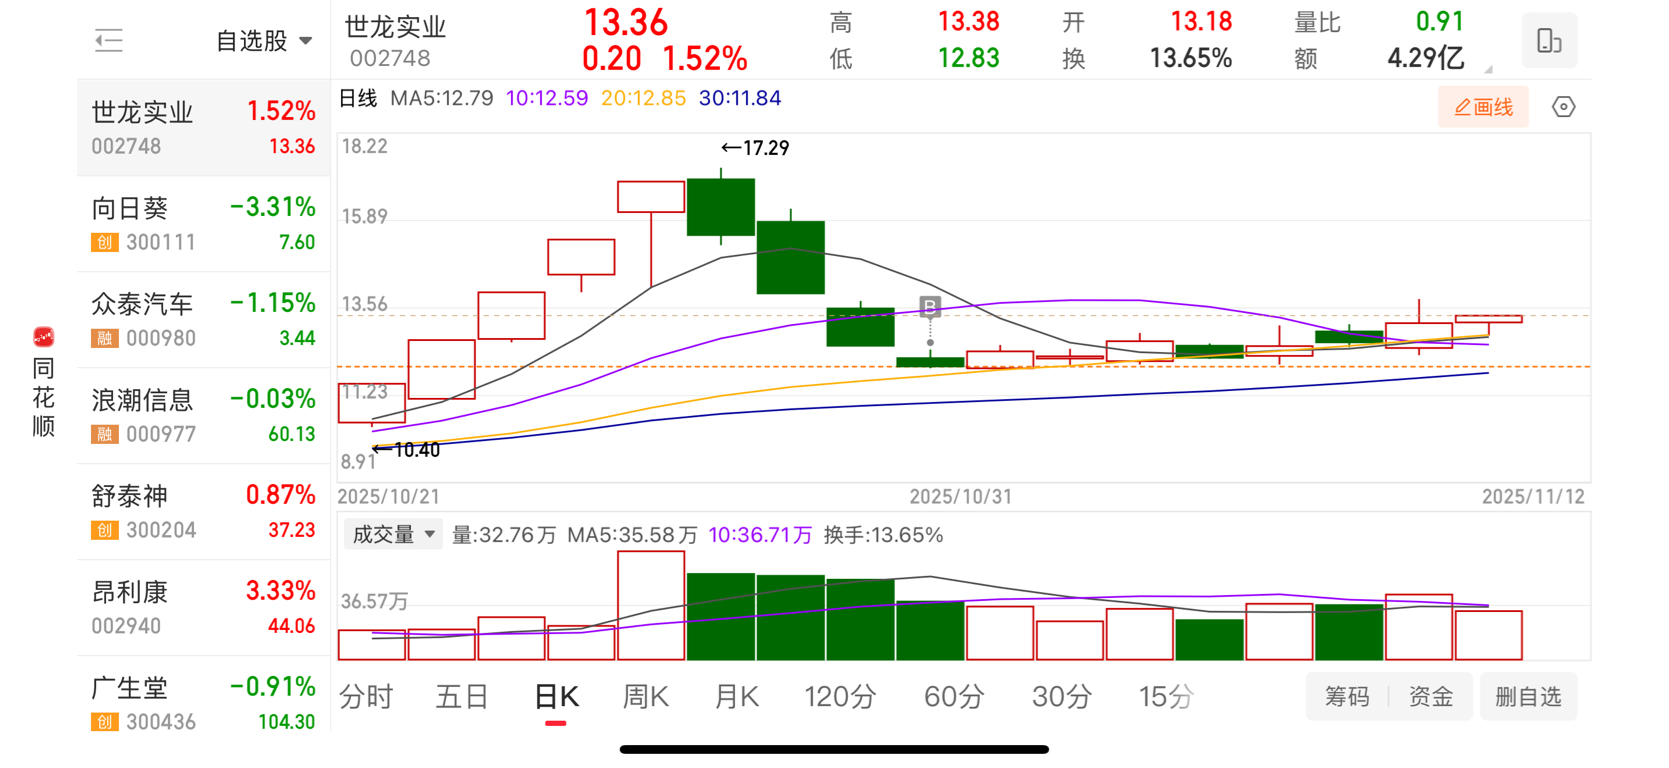Select the 日K tab
This screenshot has height=768, width=1669.
click(x=556, y=697)
